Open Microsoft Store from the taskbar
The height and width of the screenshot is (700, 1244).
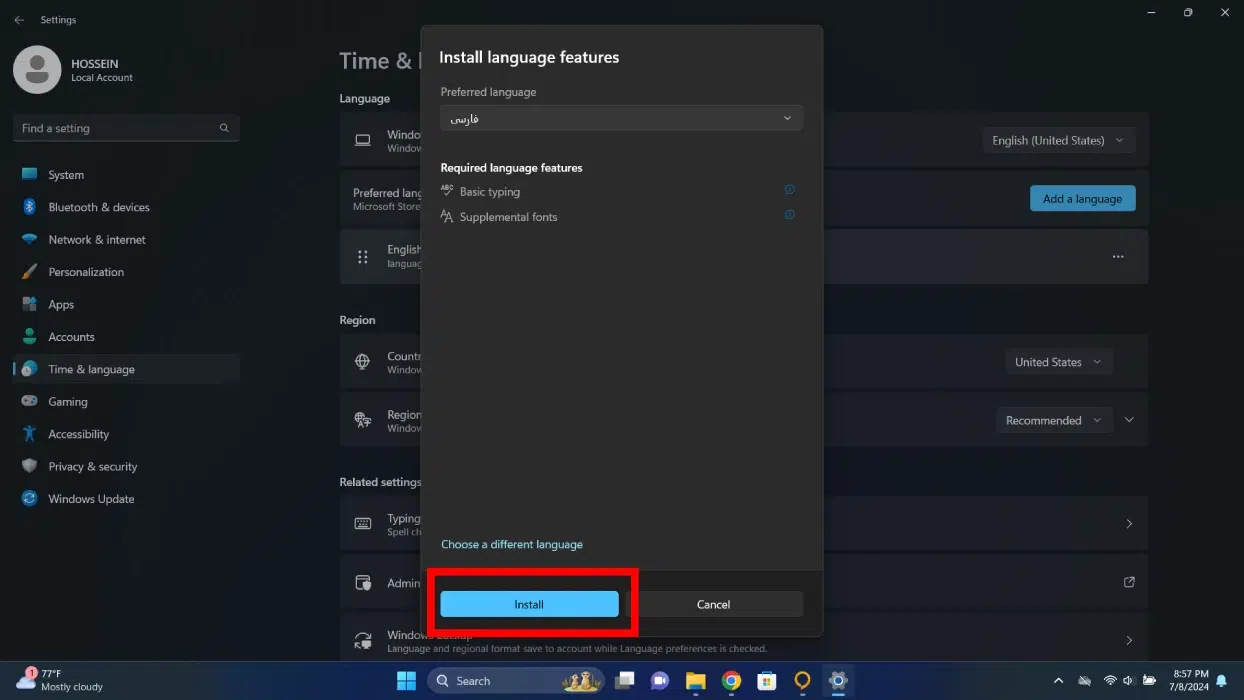coord(766,681)
